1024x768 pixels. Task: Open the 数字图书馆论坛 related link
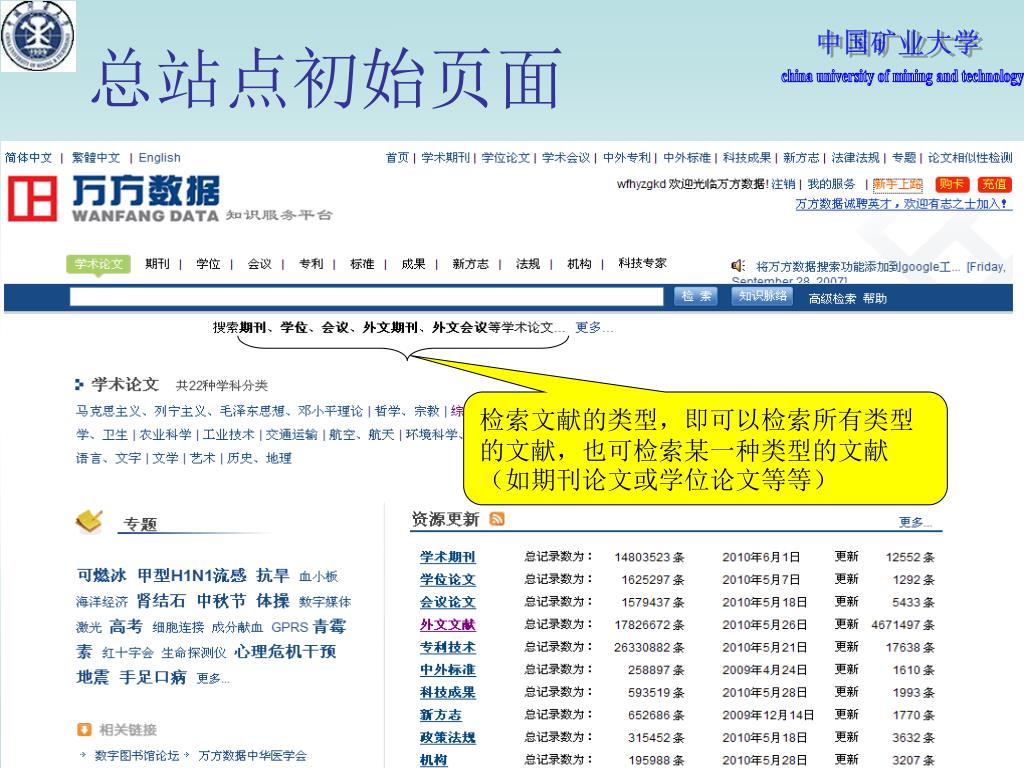[x=136, y=756]
